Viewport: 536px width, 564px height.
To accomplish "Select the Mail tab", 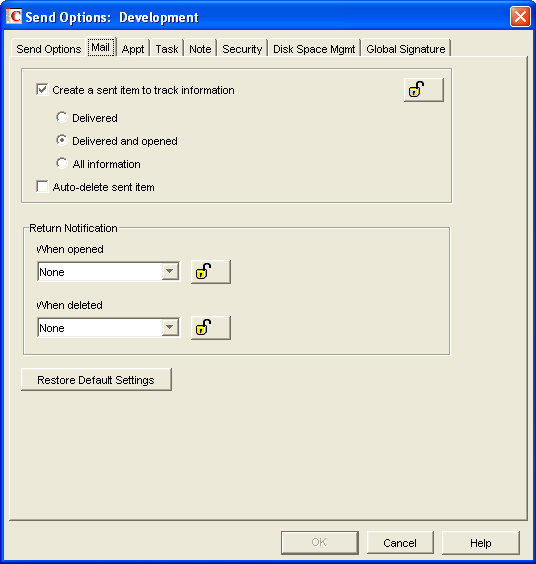I will [x=101, y=47].
